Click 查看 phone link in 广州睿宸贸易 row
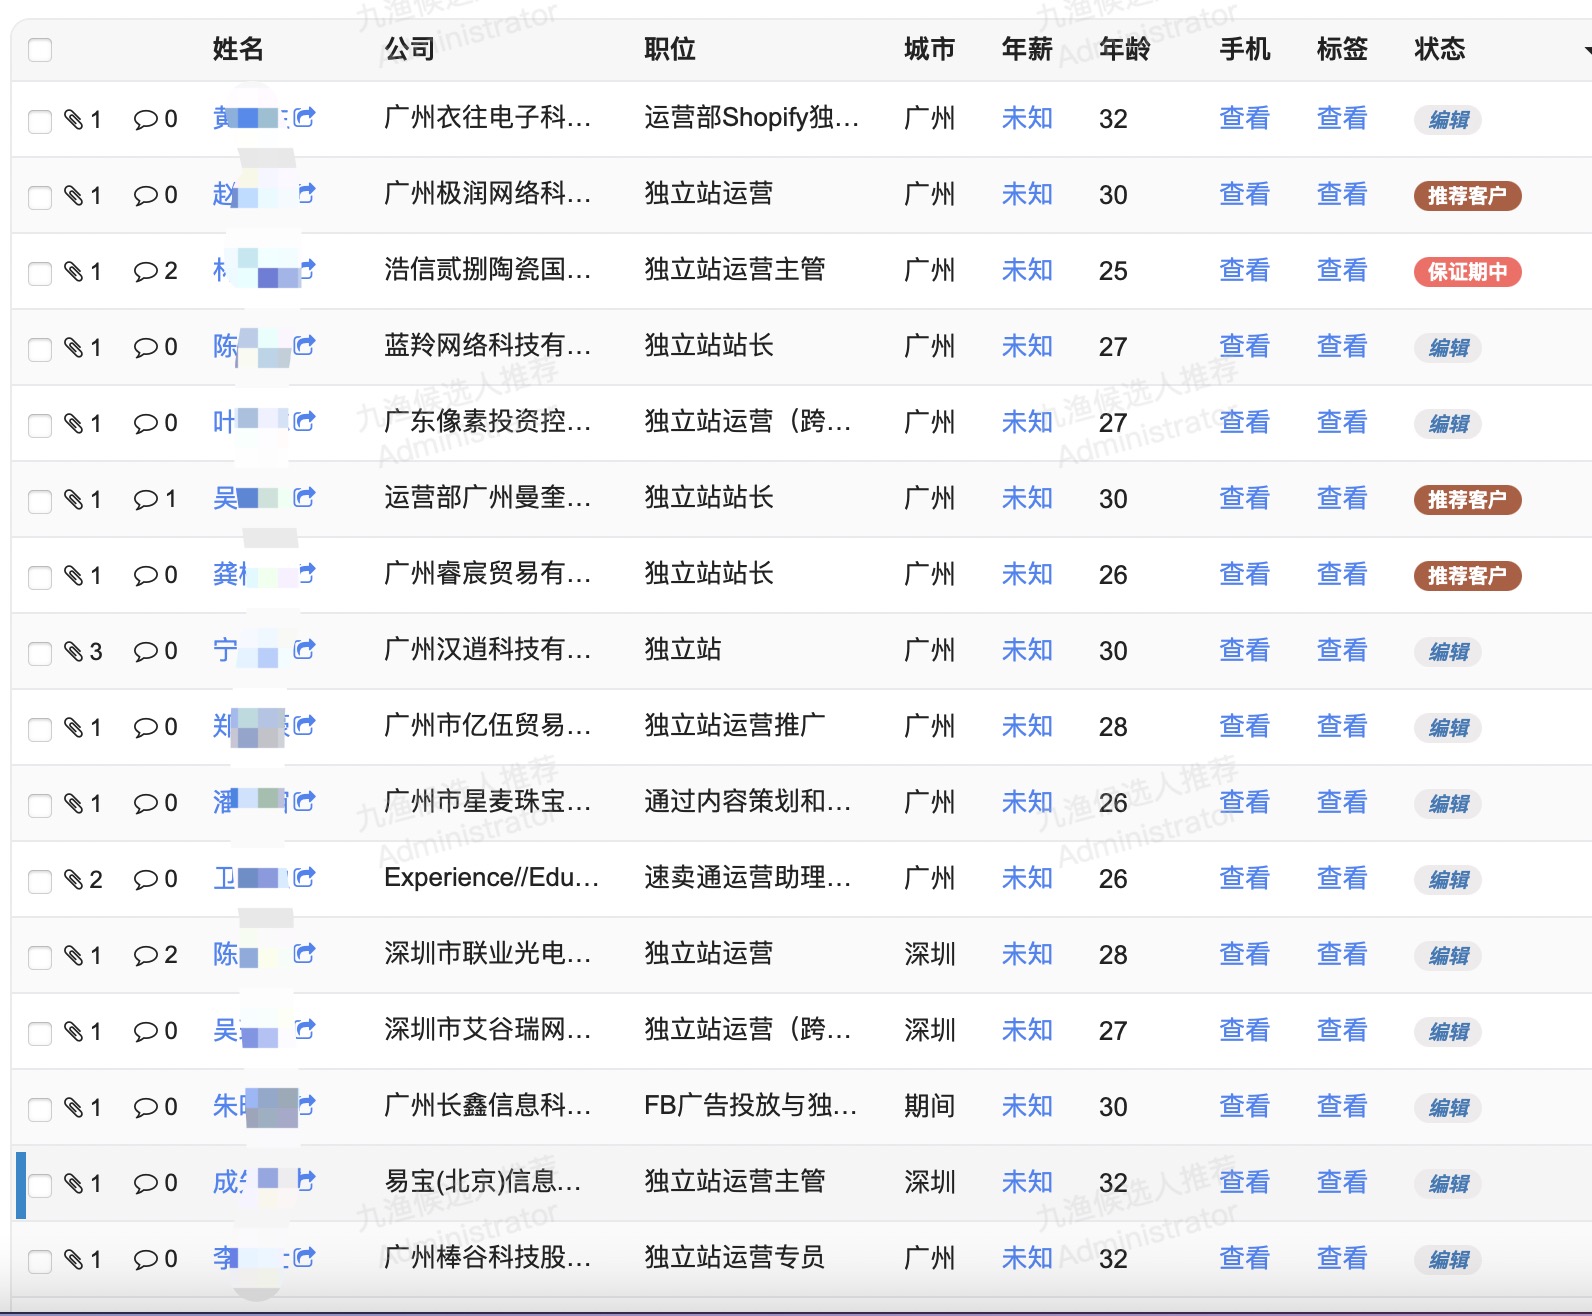Screen dimensions: 1592x1316 [1244, 574]
